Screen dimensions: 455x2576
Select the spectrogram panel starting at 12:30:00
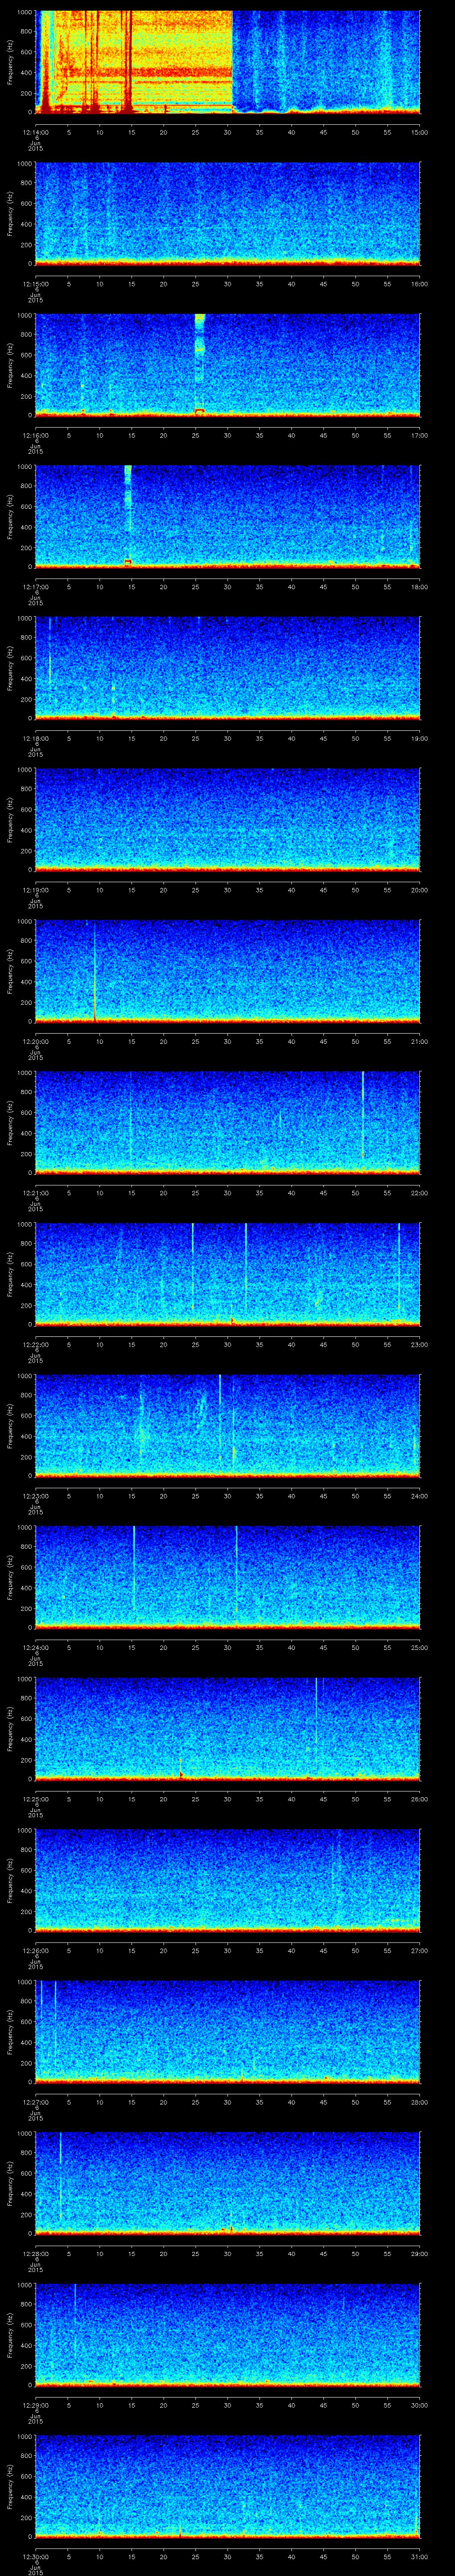228,2487
